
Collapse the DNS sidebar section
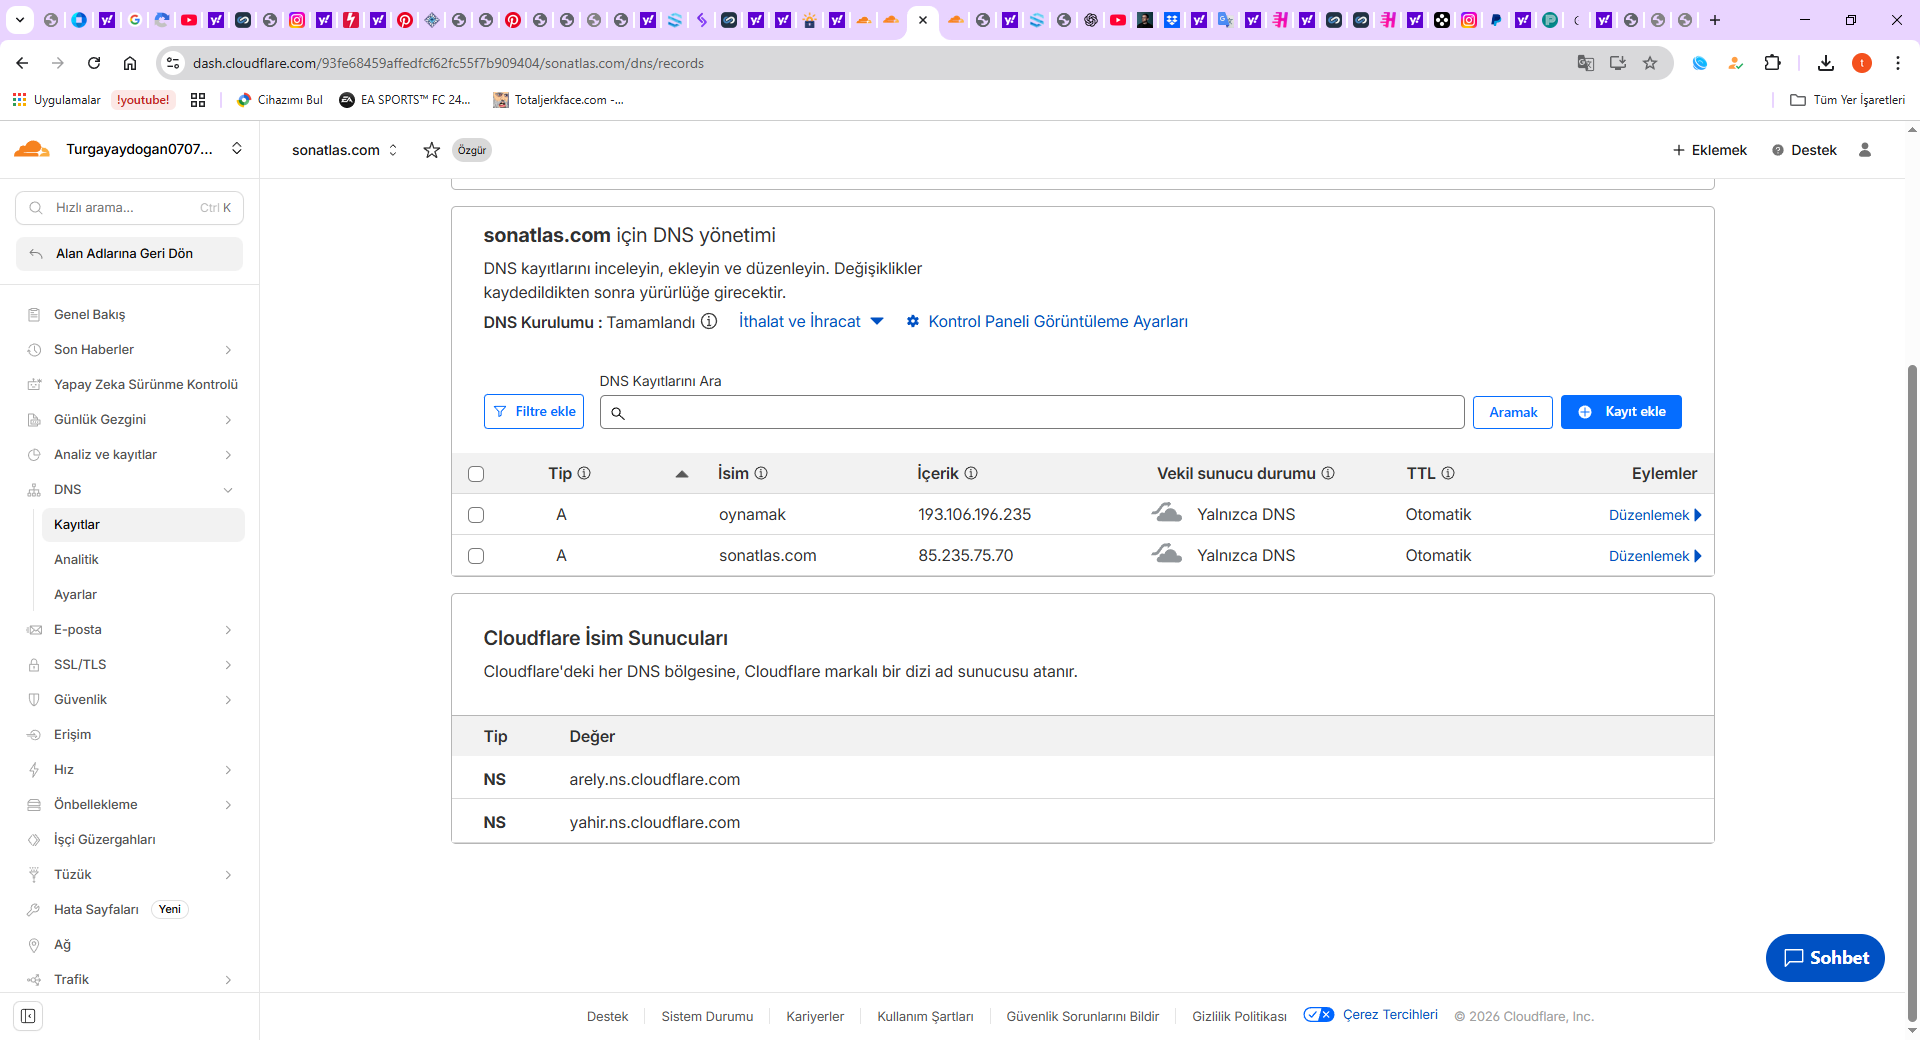[x=228, y=490]
